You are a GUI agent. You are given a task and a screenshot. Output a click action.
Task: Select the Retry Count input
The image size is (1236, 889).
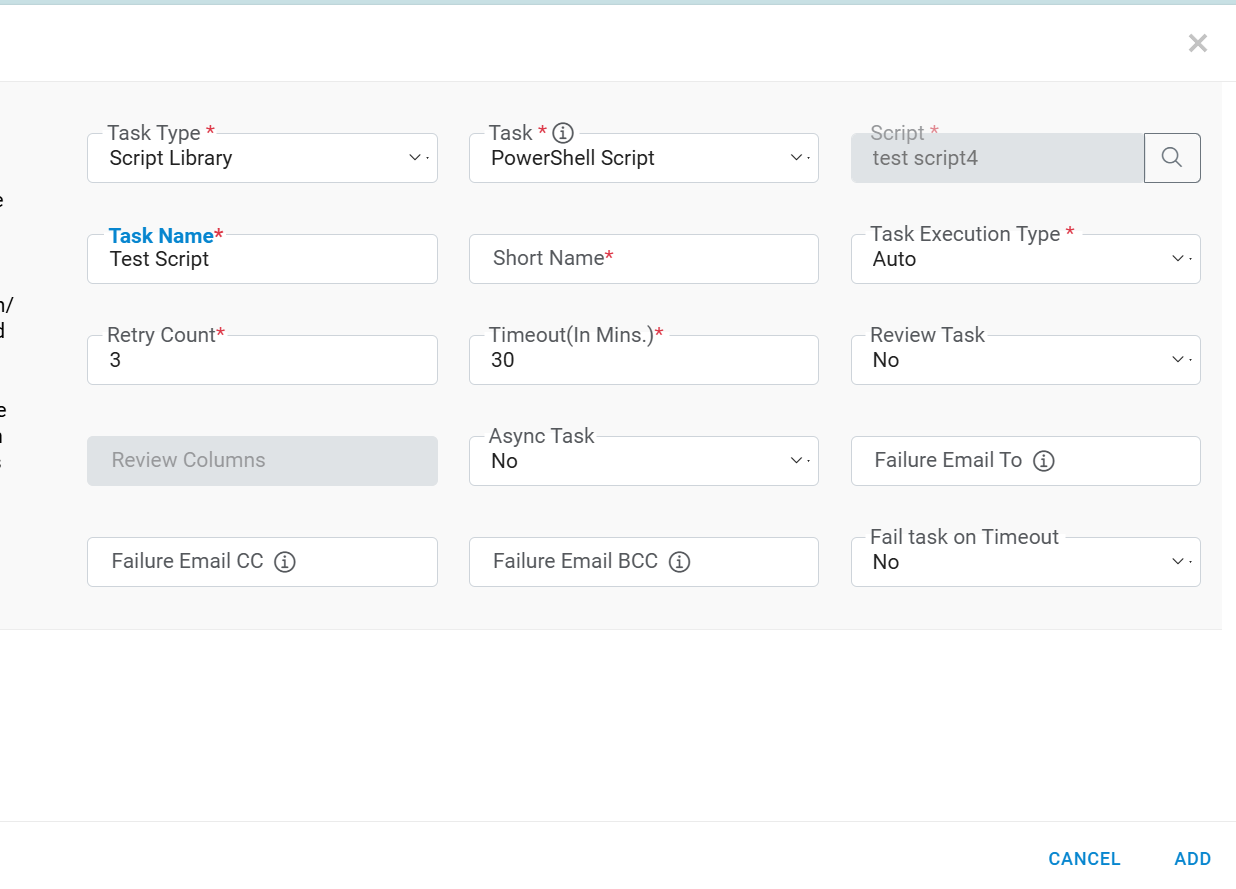coord(262,361)
